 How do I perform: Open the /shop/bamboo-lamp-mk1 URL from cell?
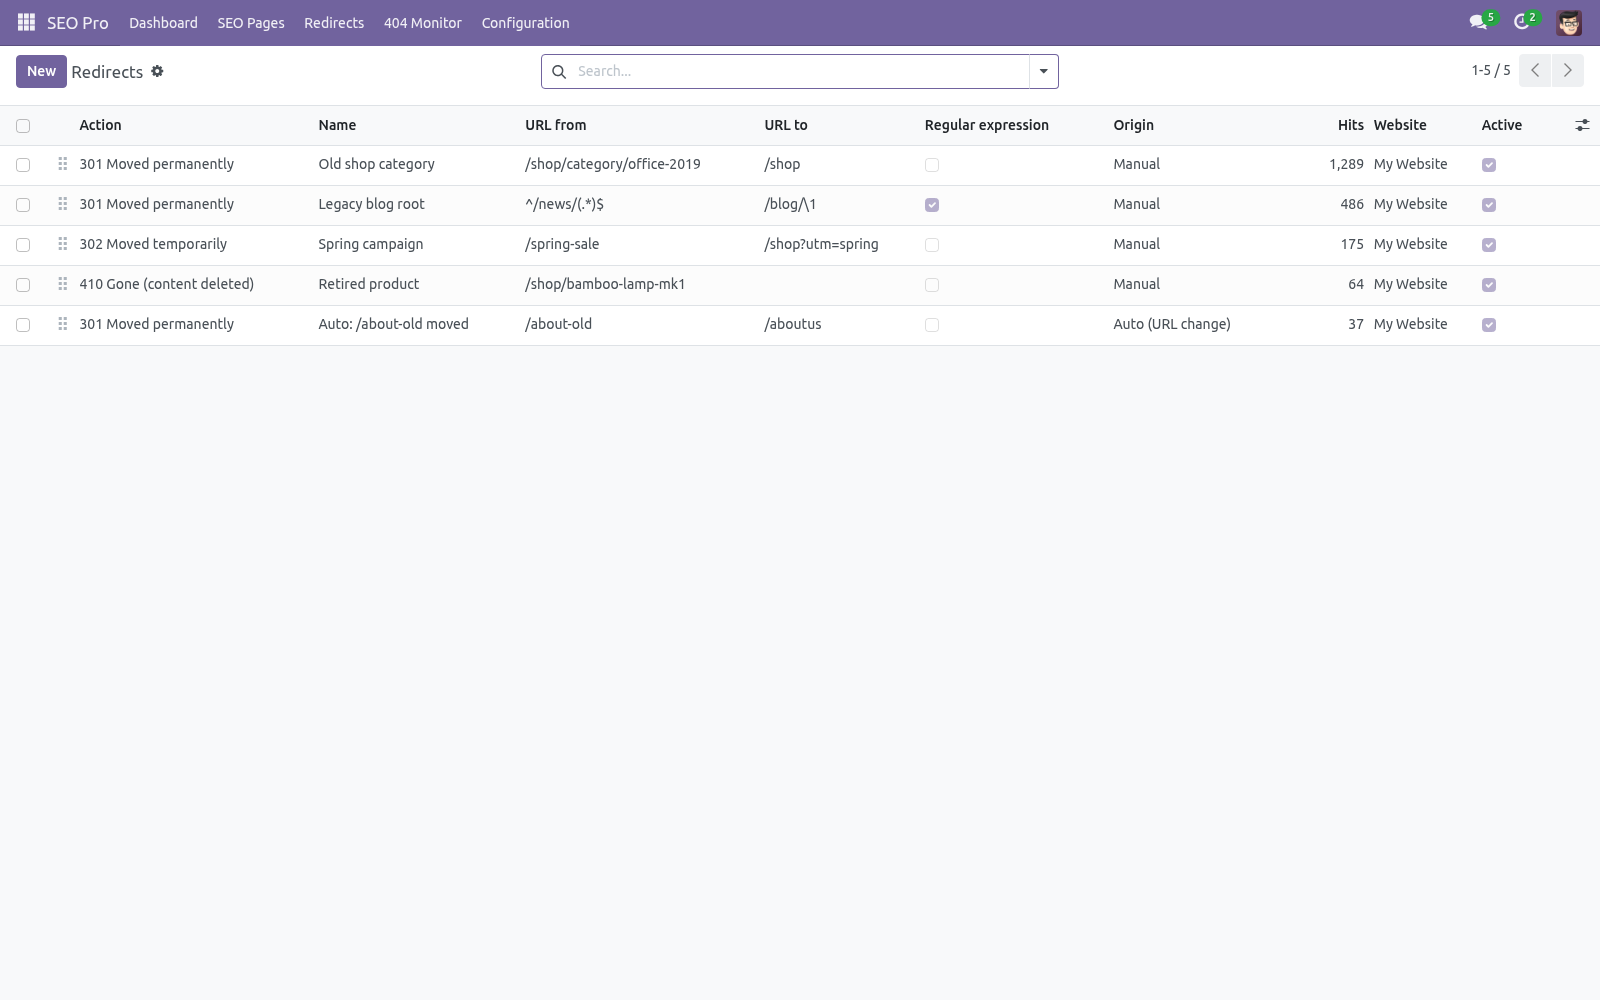click(x=605, y=284)
